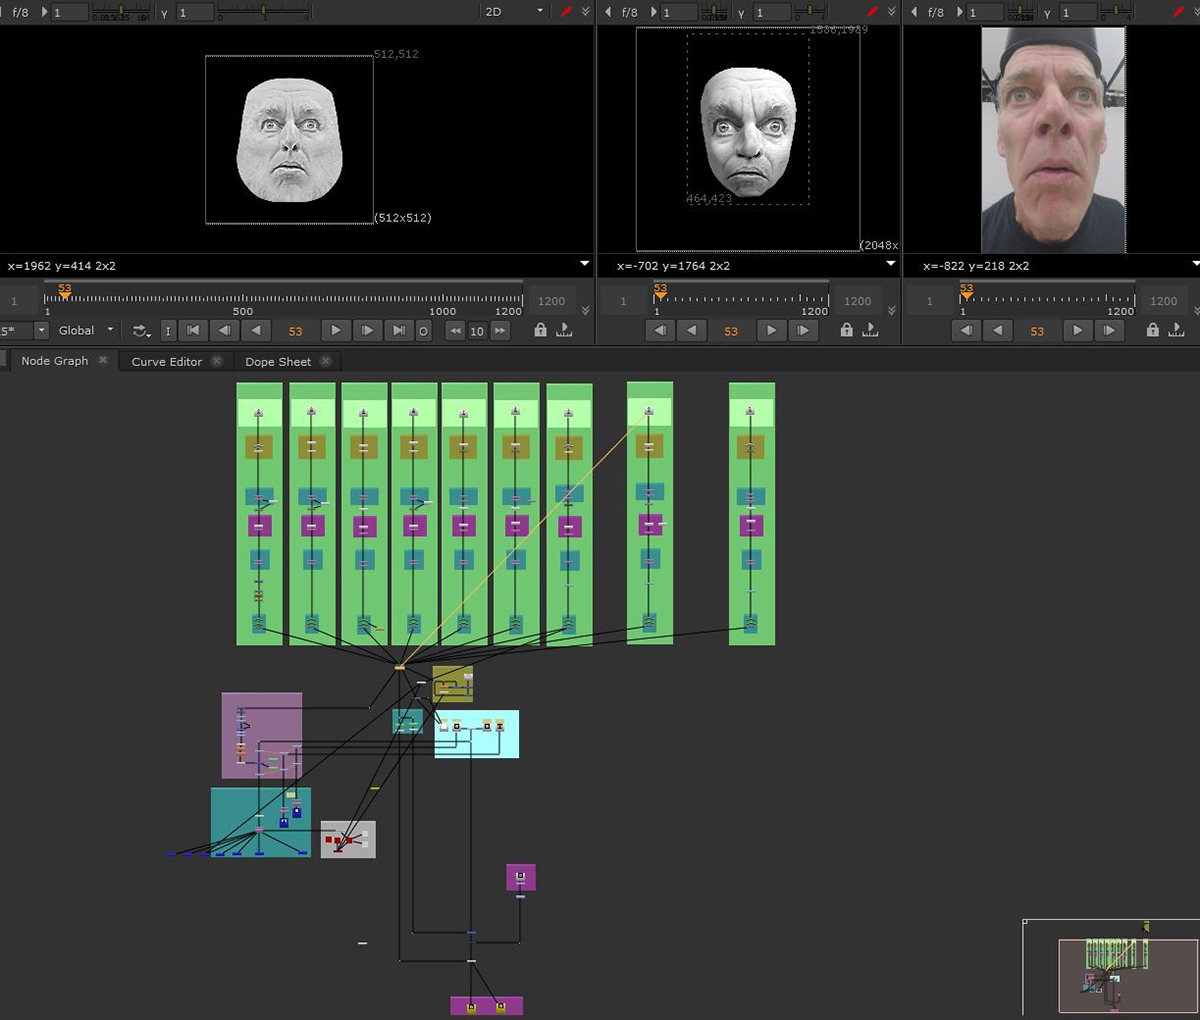Click the play backward button in the middle viewer
The height and width of the screenshot is (1020, 1200).
(x=691, y=330)
